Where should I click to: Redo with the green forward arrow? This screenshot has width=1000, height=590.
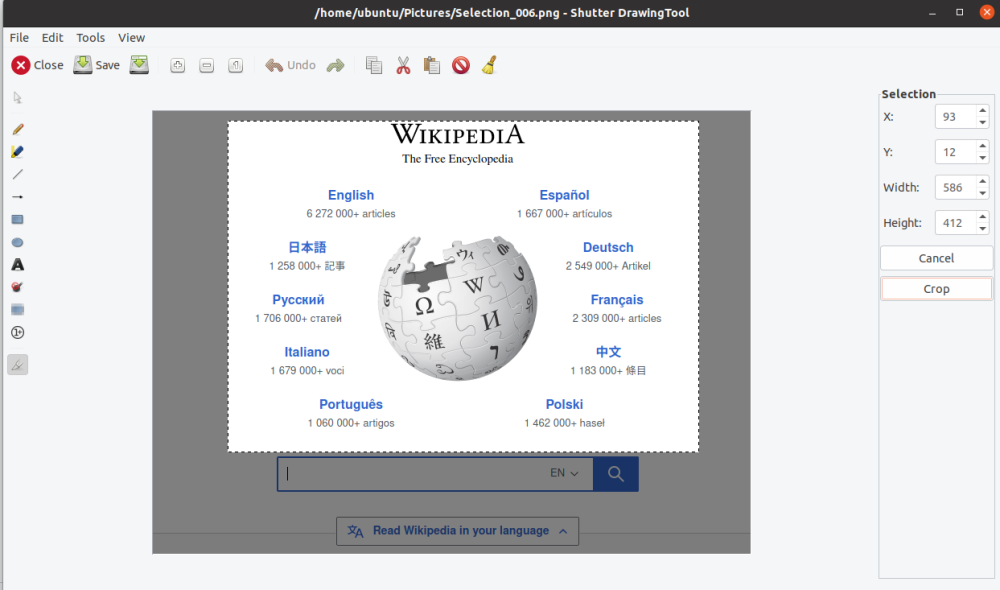(x=335, y=65)
